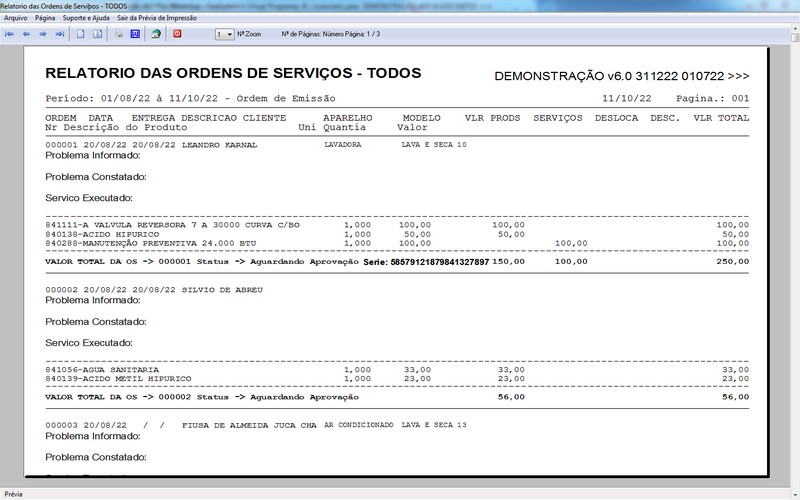This screenshot has width=800, height=500.
Task: Click the printer icon to print
Action: click(118, 34)
